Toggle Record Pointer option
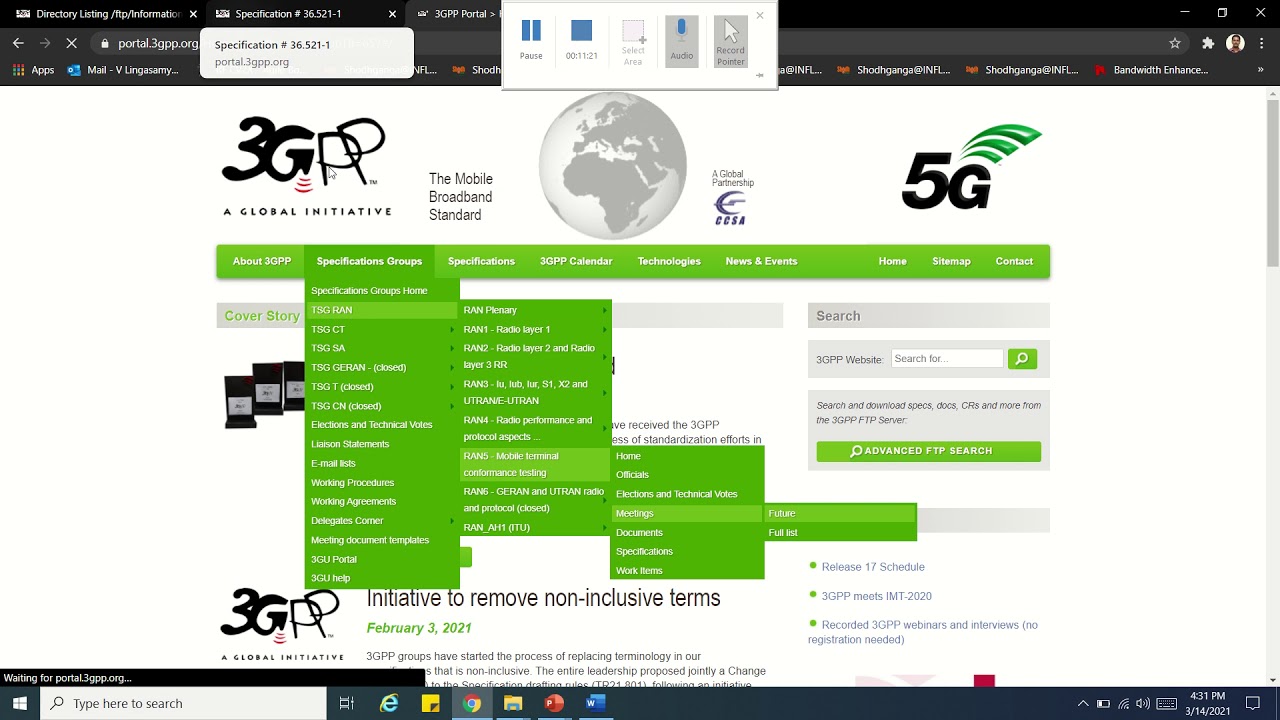 pyautogui.click(x=730, y=41)
